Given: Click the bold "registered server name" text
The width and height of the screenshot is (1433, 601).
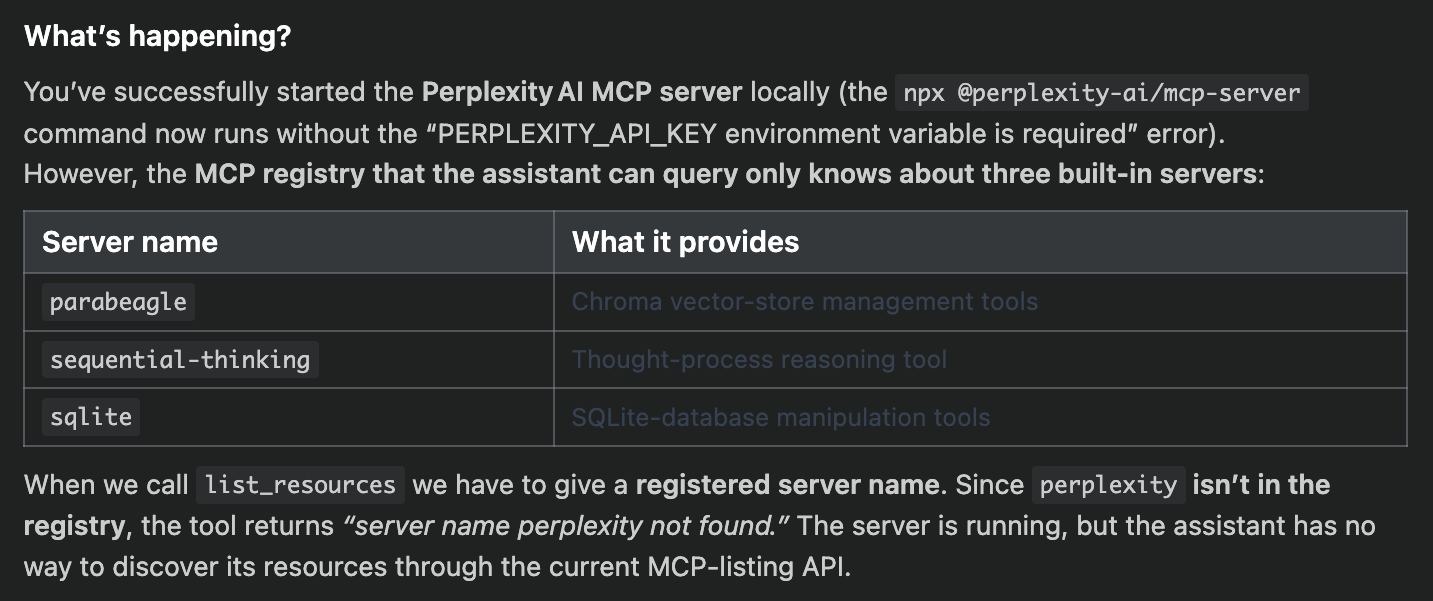Looking at the screenshot, I should pos(788,485).
